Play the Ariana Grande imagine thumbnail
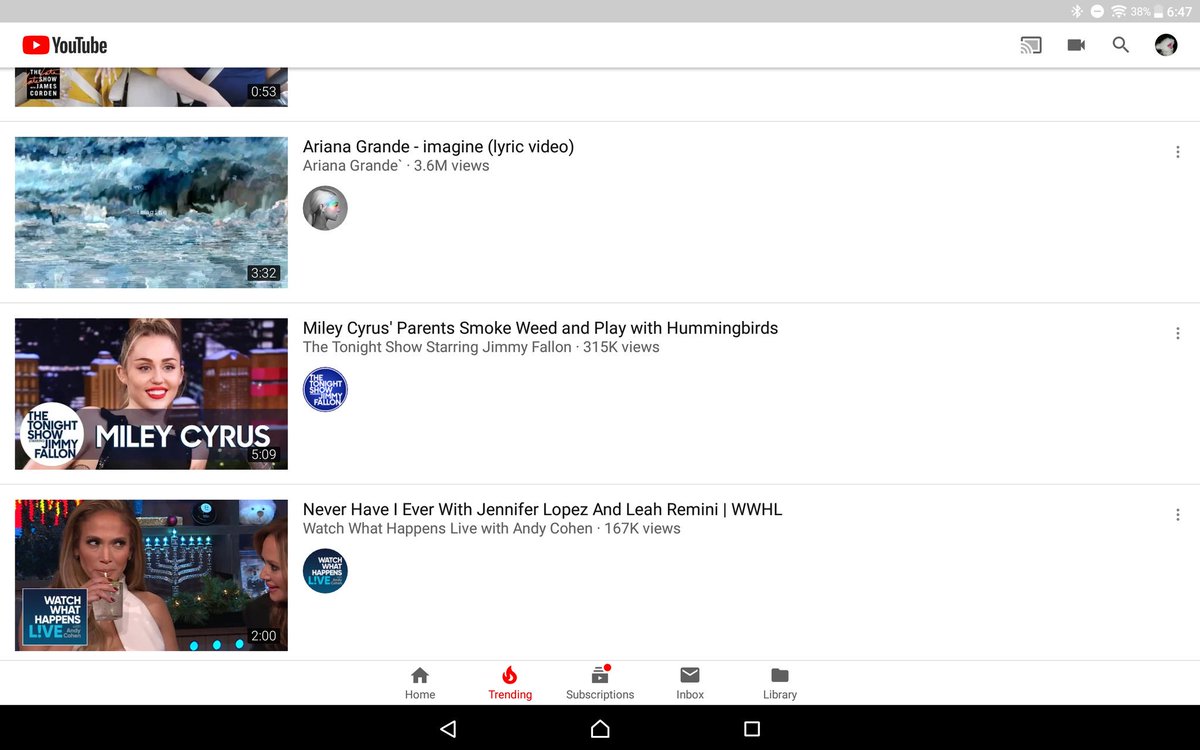 pyautogui.click(x=151, y=213)
